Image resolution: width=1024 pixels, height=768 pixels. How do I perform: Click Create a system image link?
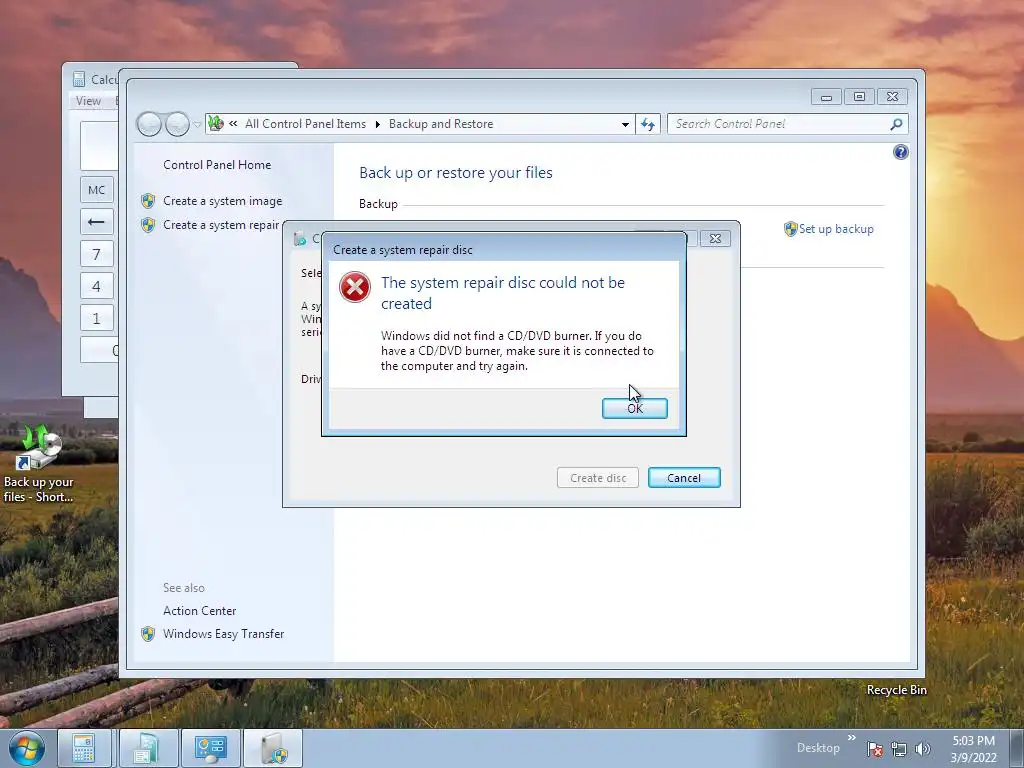point(222,200)
